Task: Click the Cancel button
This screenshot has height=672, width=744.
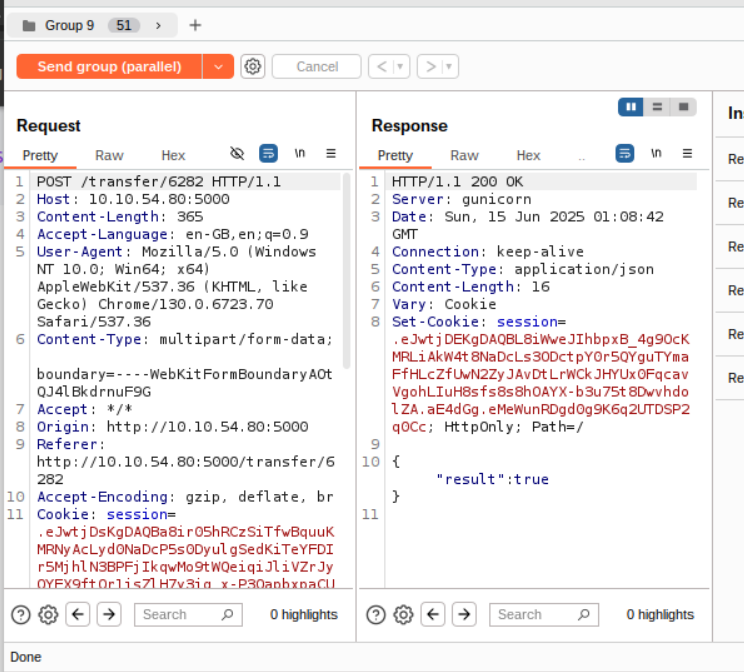Action: pyautogui.click(x=317, y=66)
